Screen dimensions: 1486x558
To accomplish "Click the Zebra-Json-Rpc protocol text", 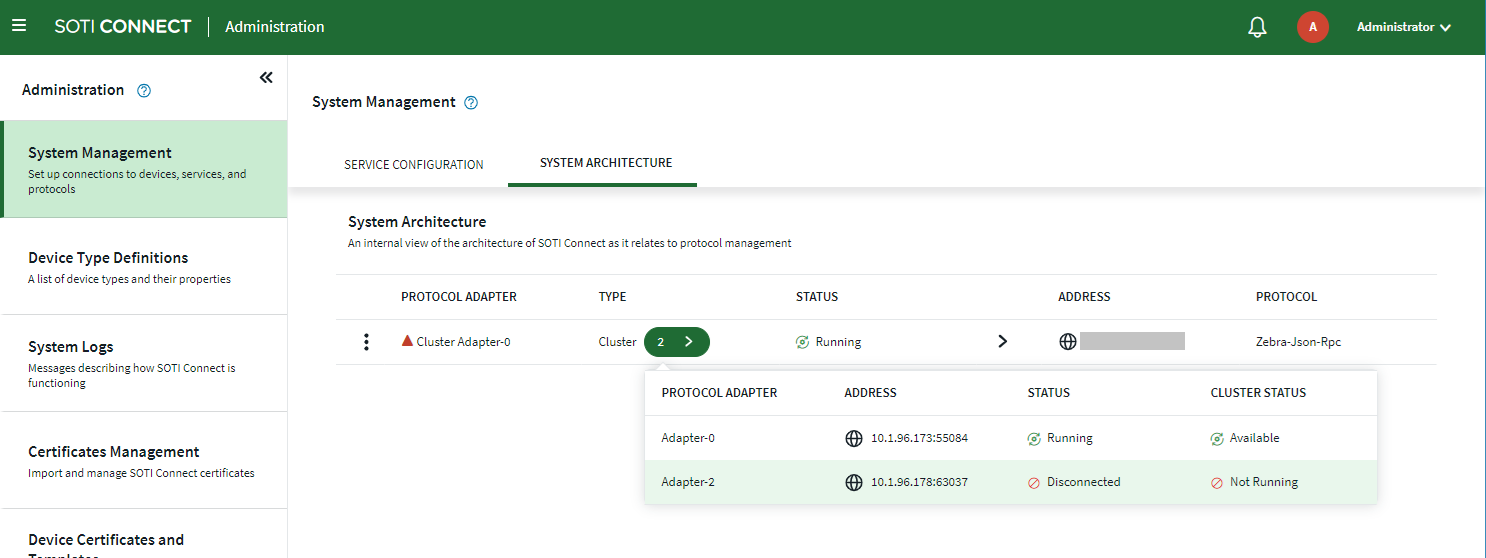I will (1298, 342).
